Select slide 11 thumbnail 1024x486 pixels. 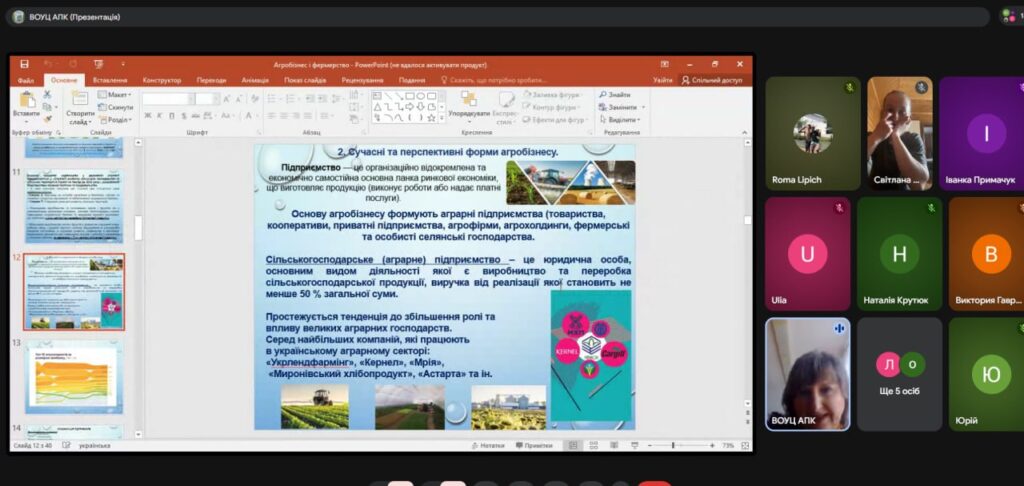tap(74, 206)
